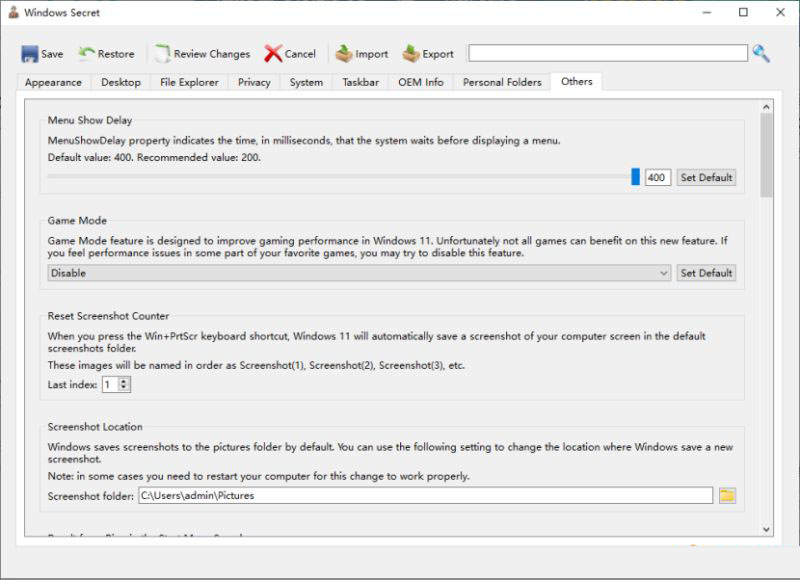Viewport: 800px width, 580px height.
Task: Click the Import label in toolbar
Action: [x=371, y=54]
